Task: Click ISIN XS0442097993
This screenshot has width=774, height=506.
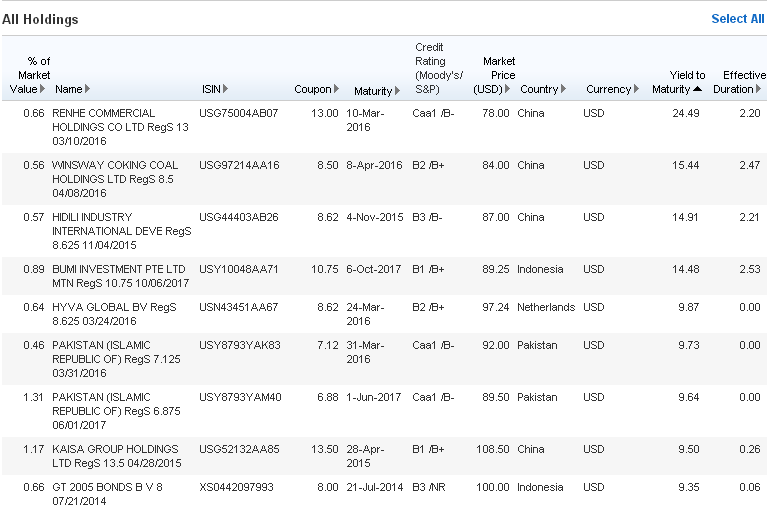Action: tap(236, 487)
